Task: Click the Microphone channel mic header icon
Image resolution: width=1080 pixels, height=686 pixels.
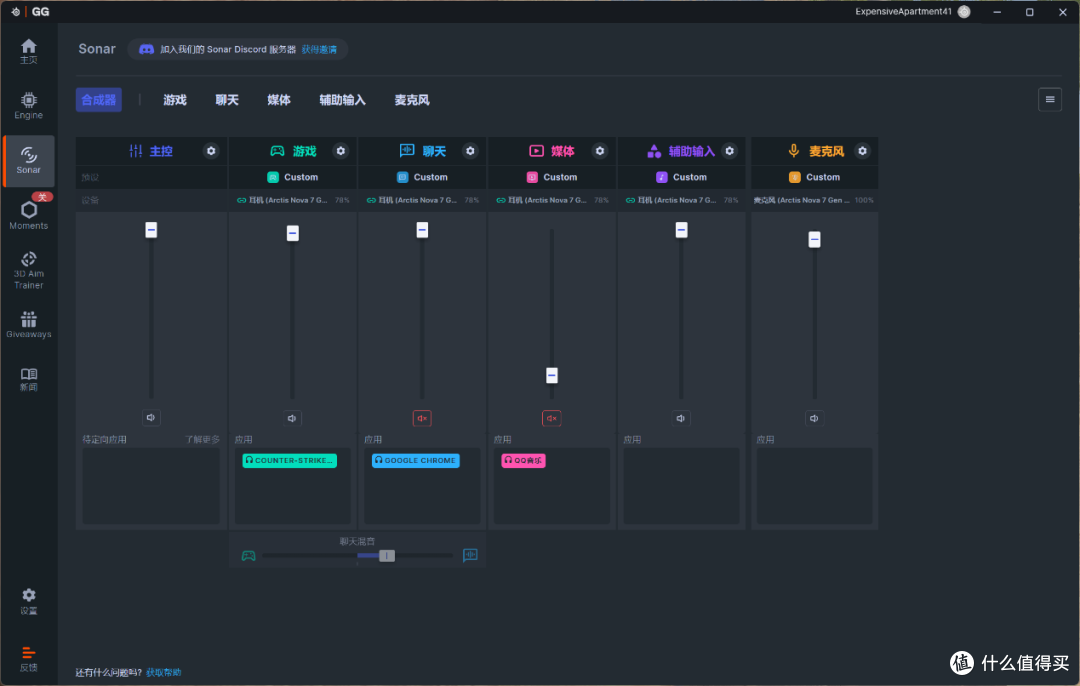Action: (793, 150)
